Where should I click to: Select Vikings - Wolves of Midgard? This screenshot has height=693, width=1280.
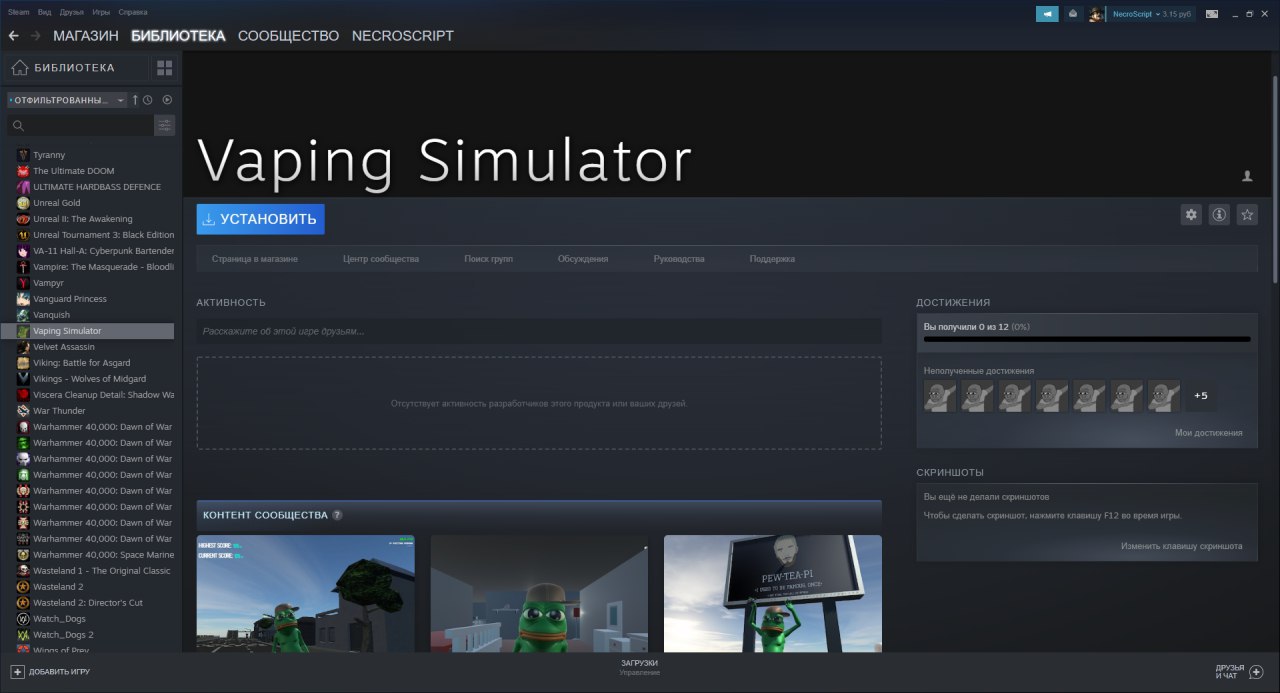(x=88, y=379)
